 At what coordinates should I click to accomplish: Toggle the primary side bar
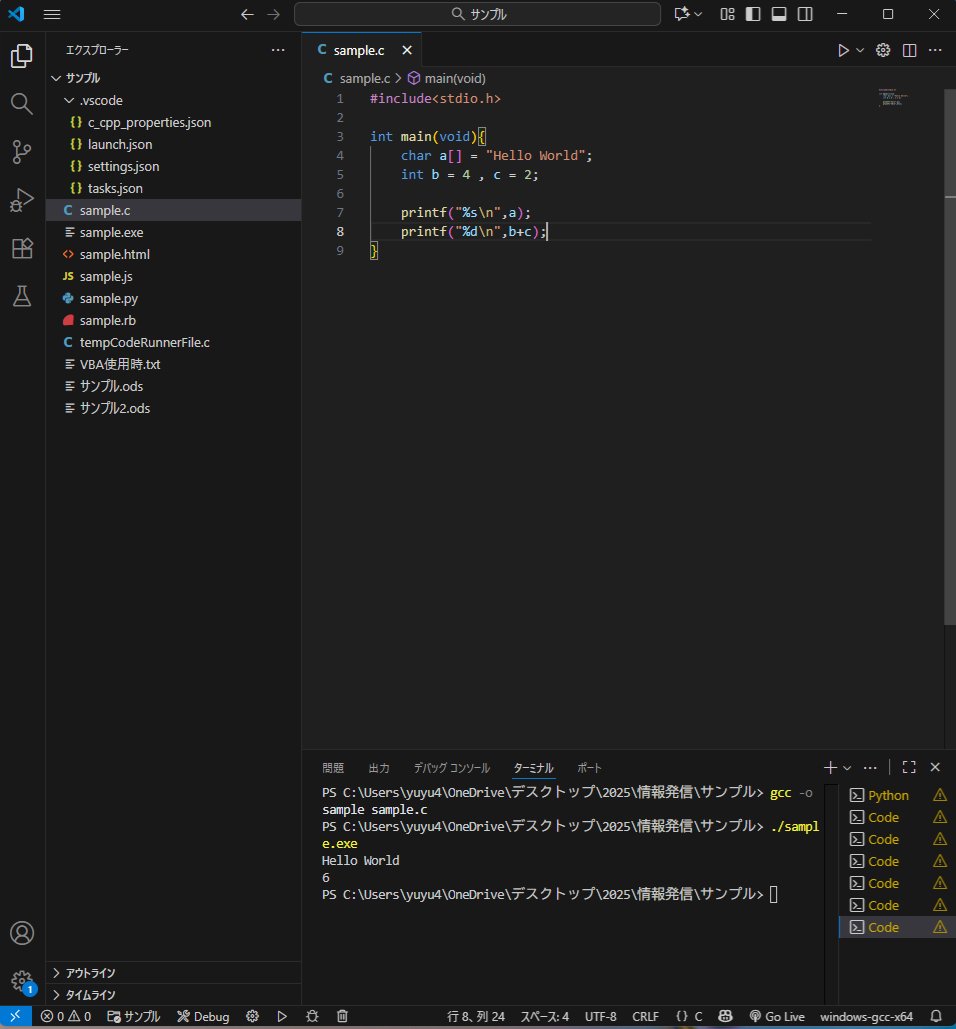click(753, 14)
